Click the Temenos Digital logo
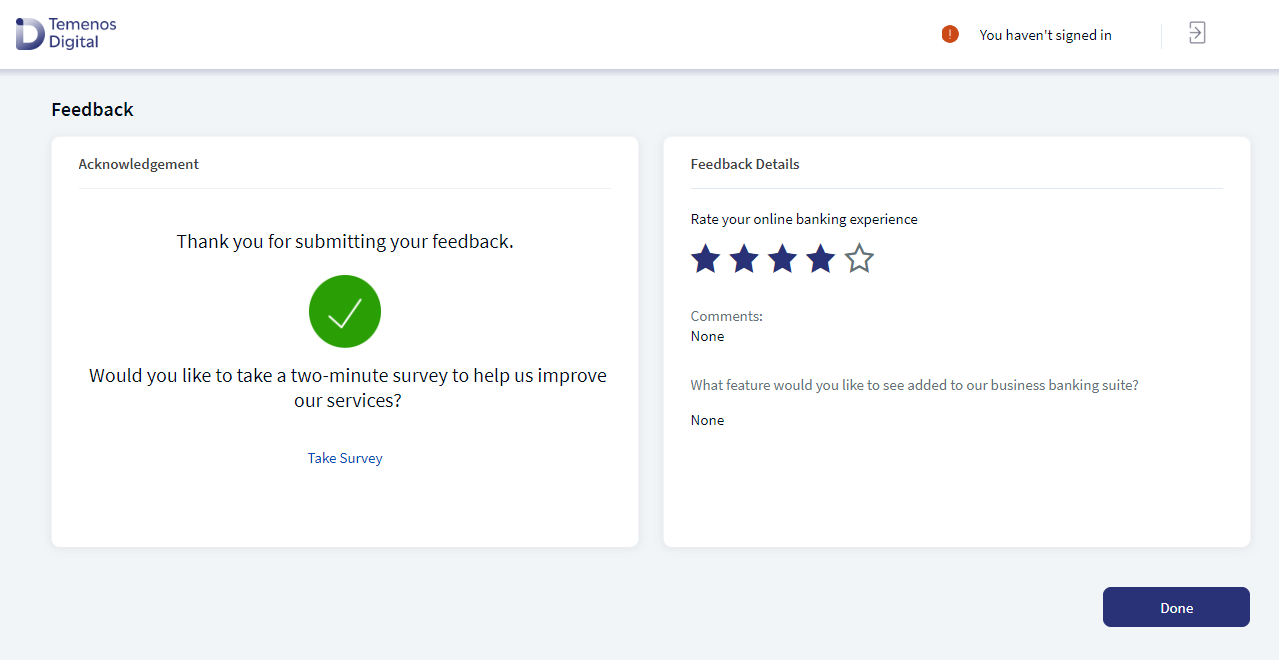Viewport: 1279px width, 660px height. point(66,33)
